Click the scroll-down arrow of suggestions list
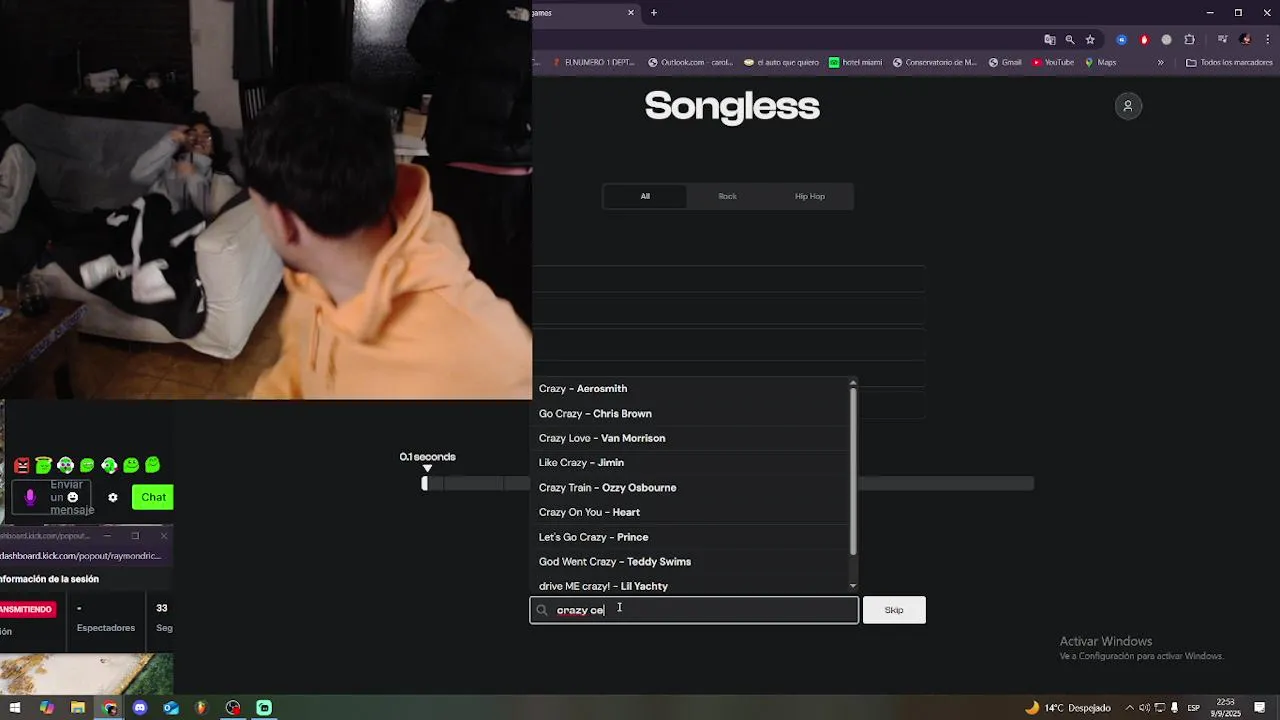This screenshot has width=1280, height=720. pos(853,586)
